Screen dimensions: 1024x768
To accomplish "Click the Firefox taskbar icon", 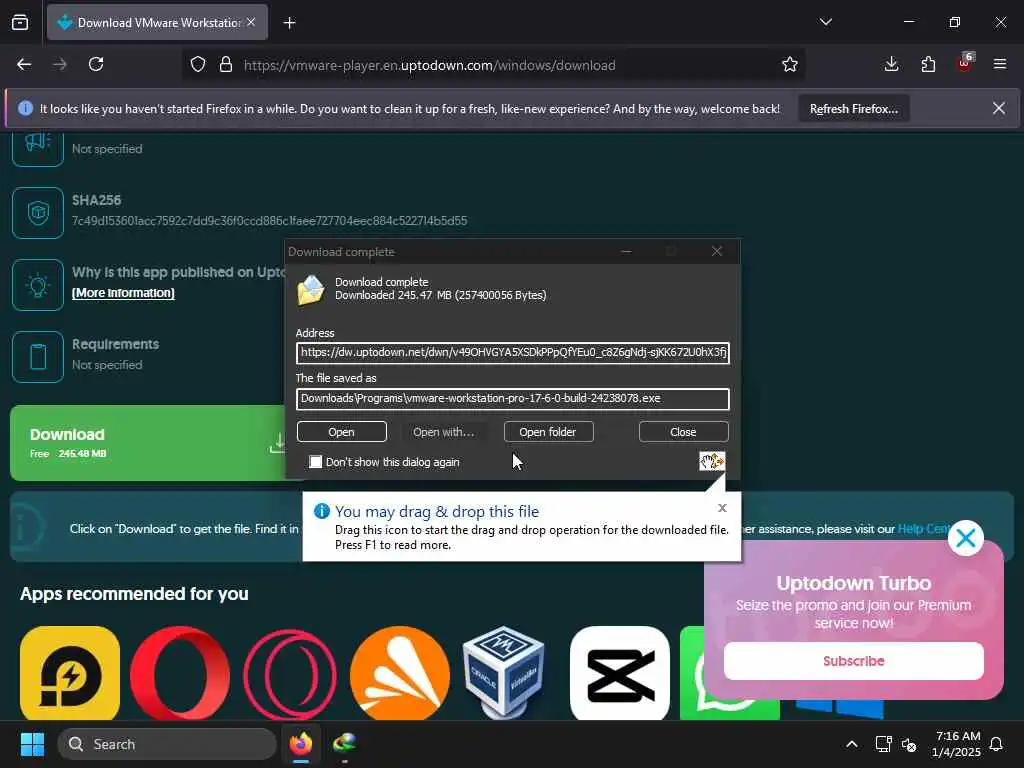I will (x=301, y=744).
